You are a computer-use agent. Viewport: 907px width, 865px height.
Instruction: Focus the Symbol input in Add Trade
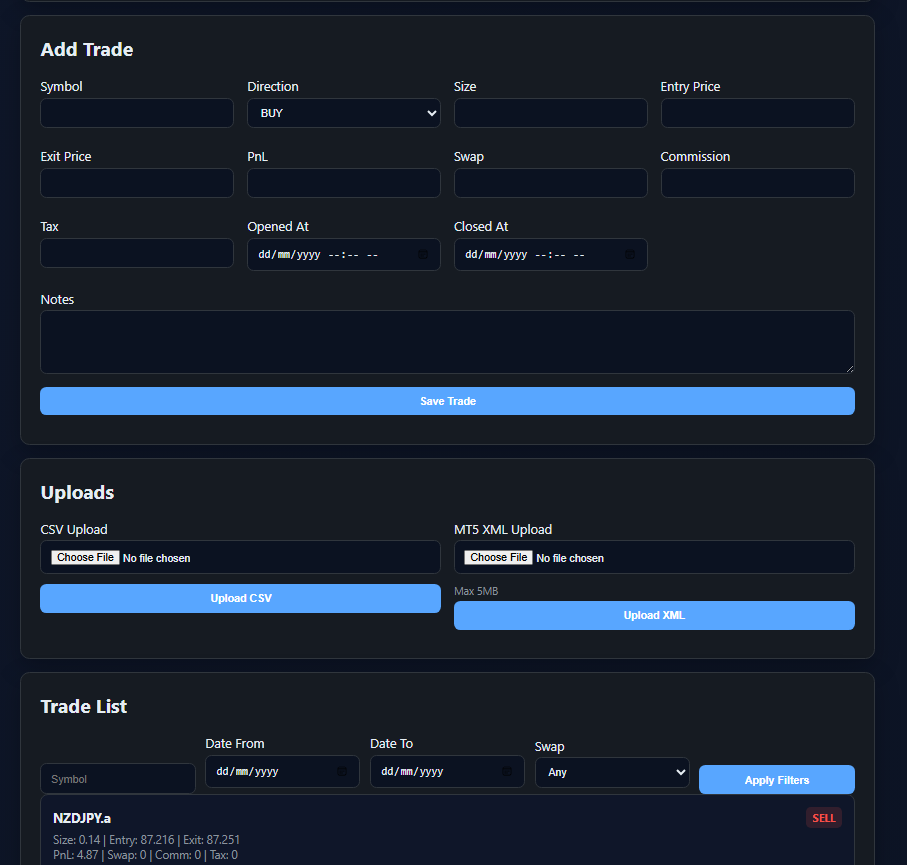point(137,113)
